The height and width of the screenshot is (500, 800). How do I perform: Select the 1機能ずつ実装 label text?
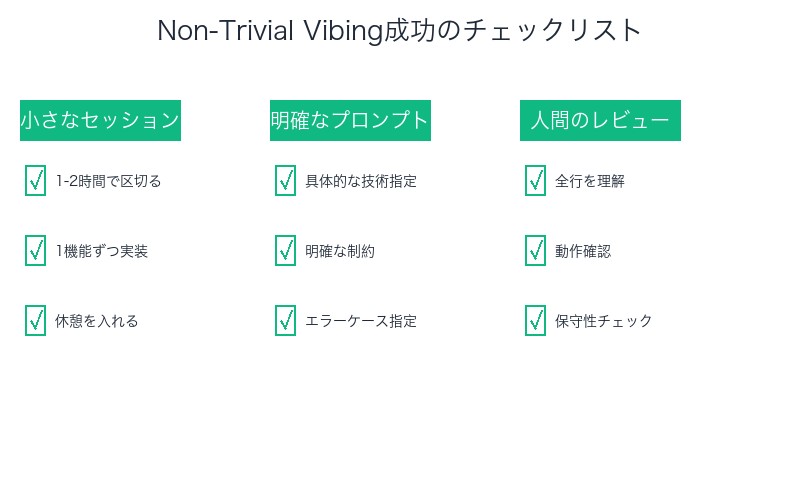(102, 251)
